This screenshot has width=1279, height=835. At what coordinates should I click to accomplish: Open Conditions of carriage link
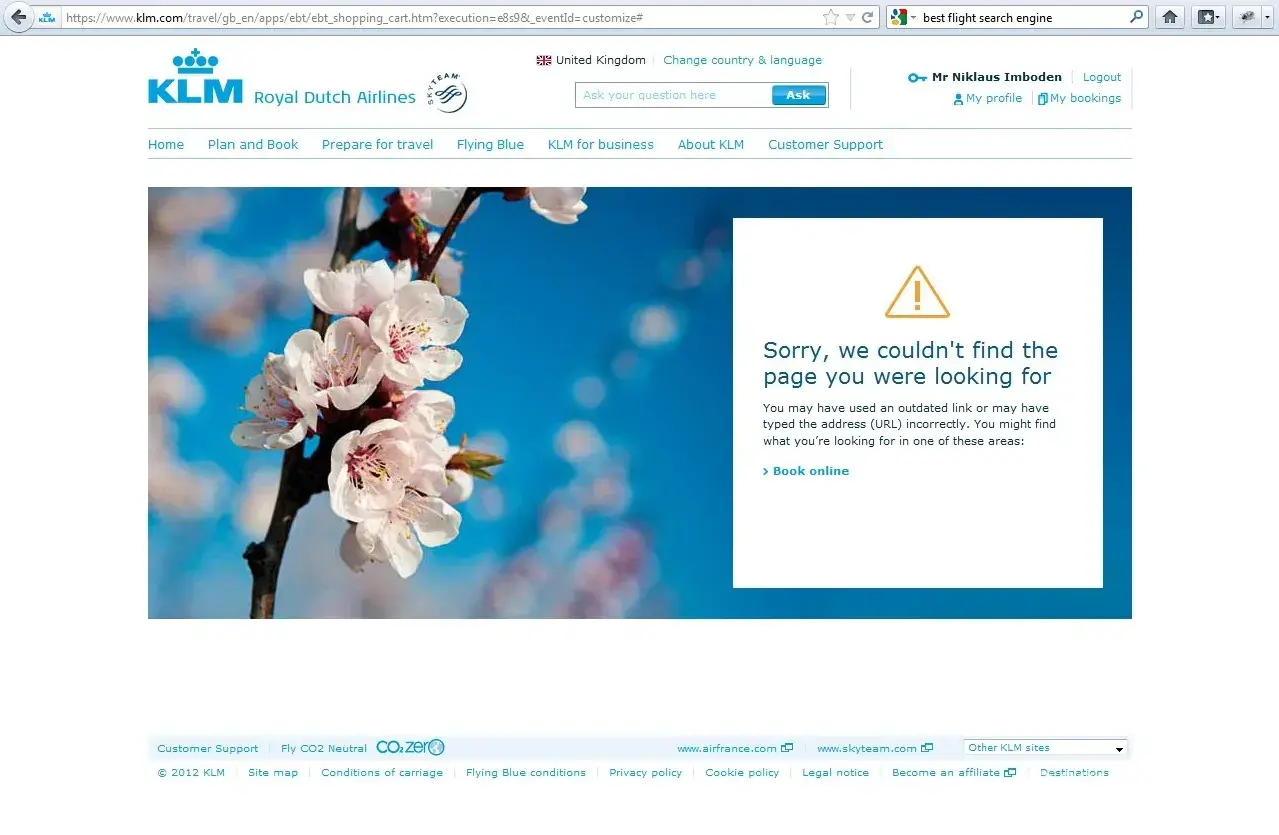(x=382, y=772)
